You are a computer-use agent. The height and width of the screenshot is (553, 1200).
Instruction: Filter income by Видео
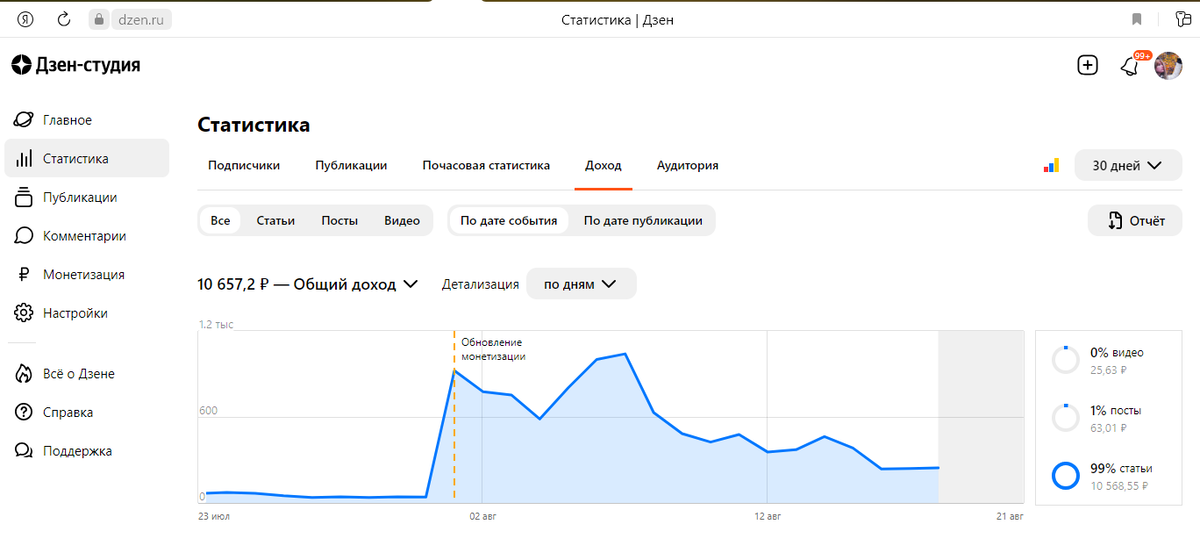pyautogui.click(x=402, y=221)
